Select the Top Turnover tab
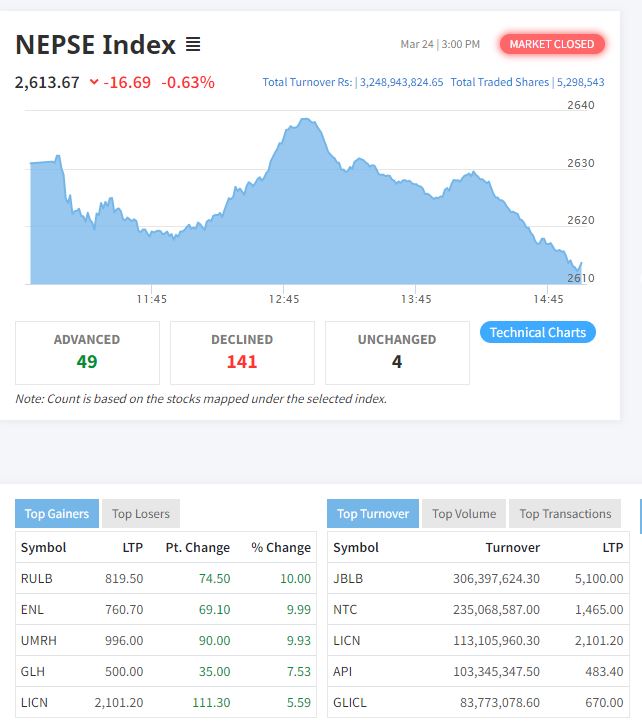This screenshot has height=726, width=642. 373,514
